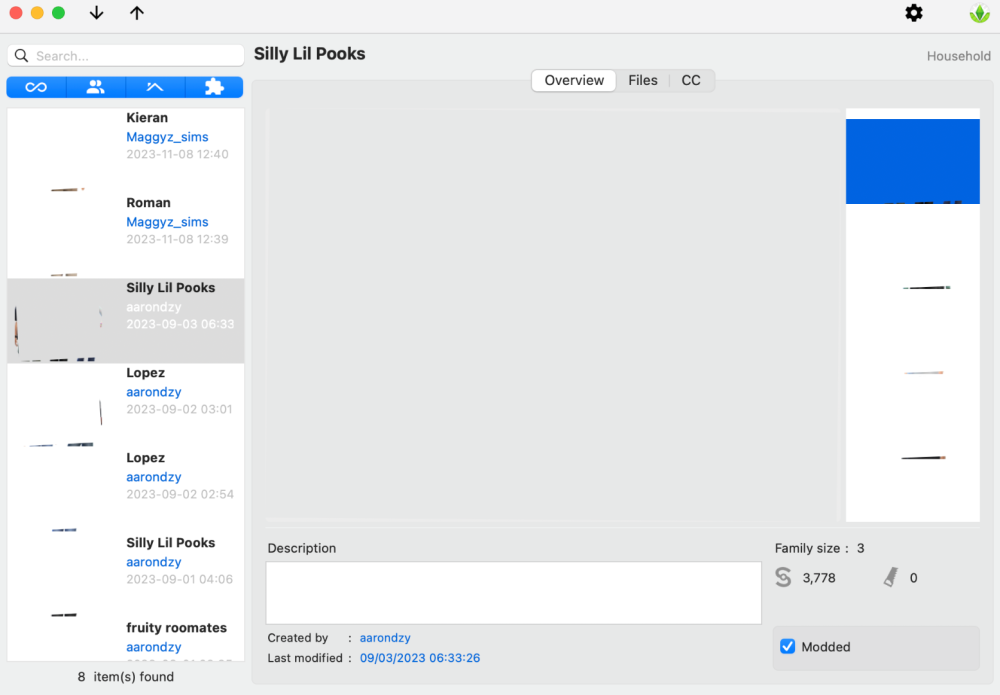Click the 8 item(s) found status
1000x695 pixels.
[126, 677]
